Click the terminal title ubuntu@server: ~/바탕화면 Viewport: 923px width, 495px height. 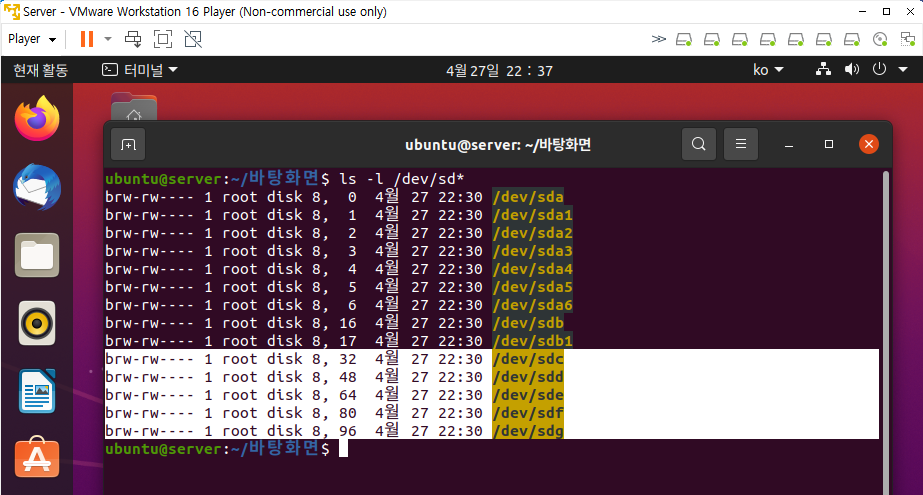(498, 145)
